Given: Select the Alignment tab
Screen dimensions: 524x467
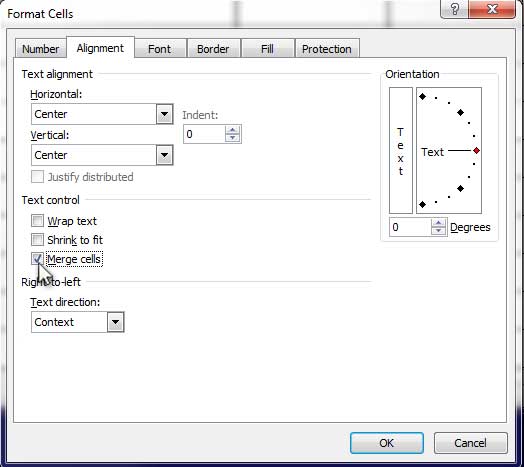Looking at the screenshot, I should pyautogui.click(x=100, y=48).
